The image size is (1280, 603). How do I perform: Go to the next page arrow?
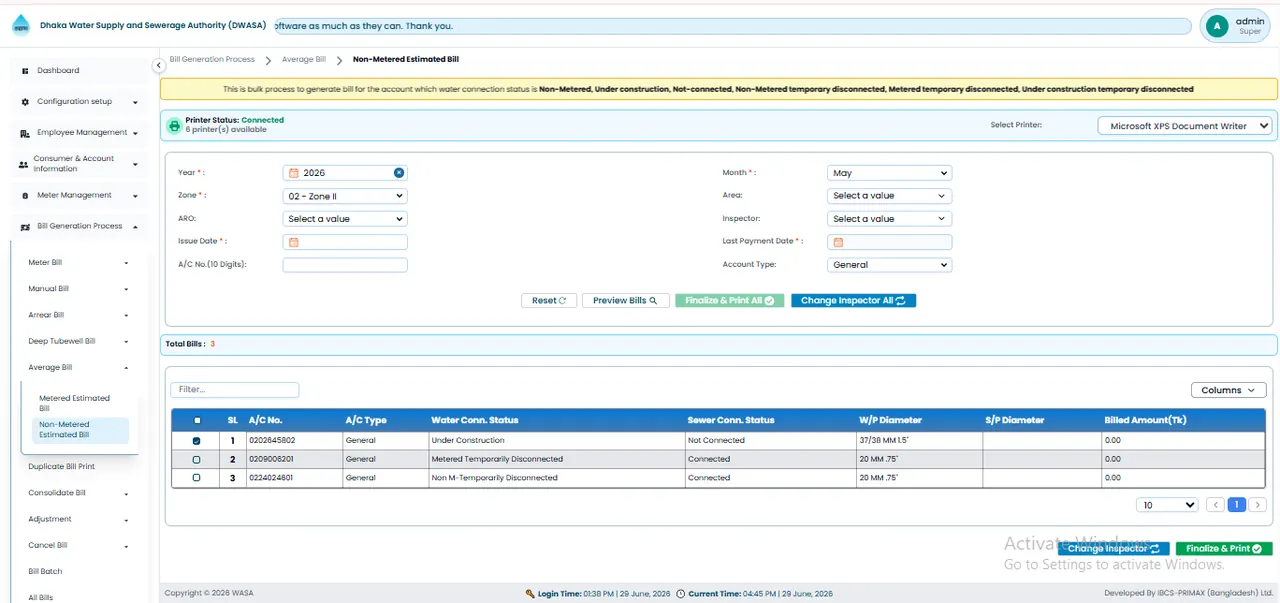click(1257, 505)
